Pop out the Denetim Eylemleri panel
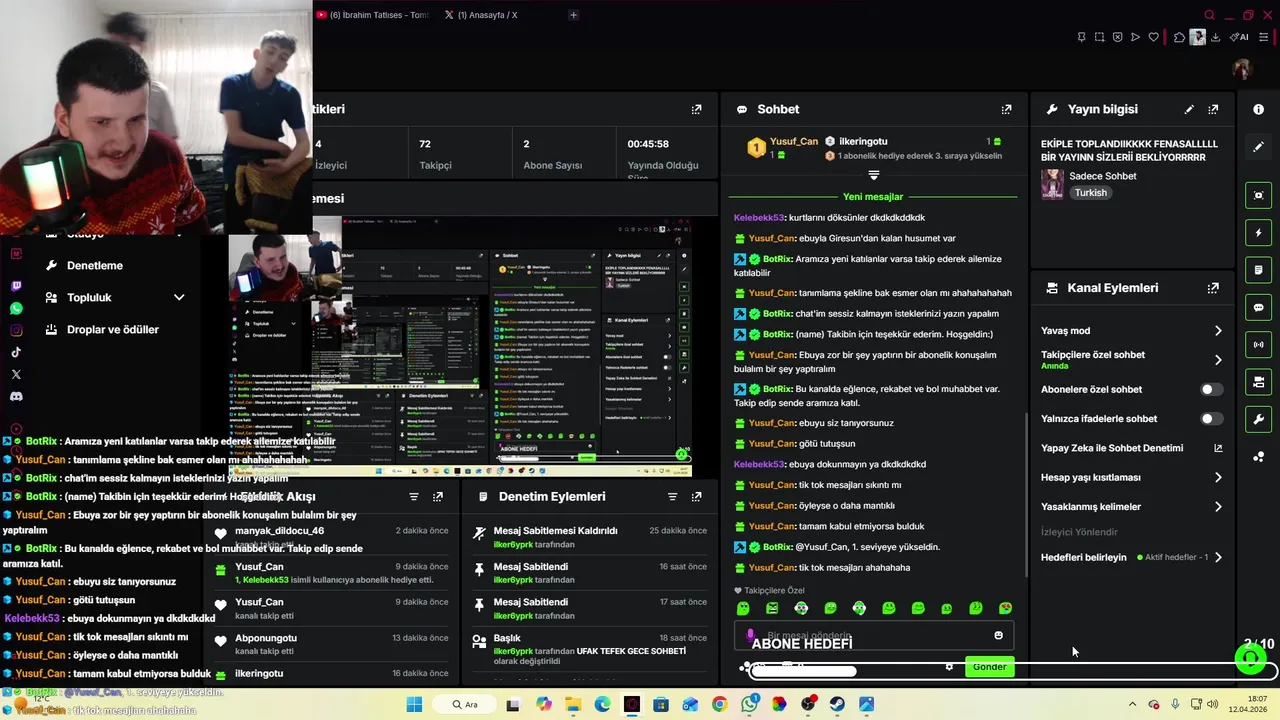The image size is (1280, 720). click(696, 496)
